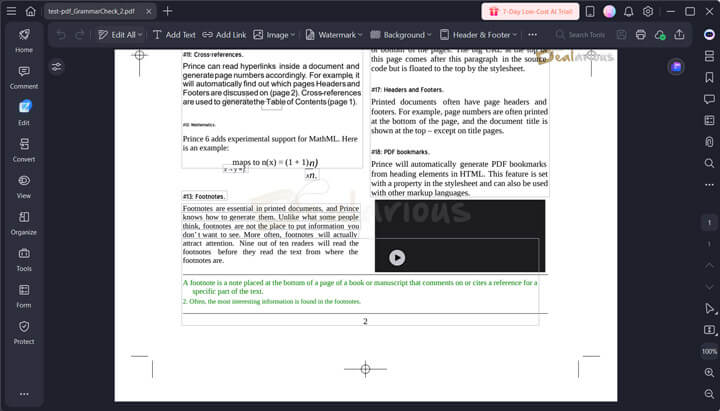Show more toolbar options ellipsis
The image size is (720, 411).
coord(533,35)
